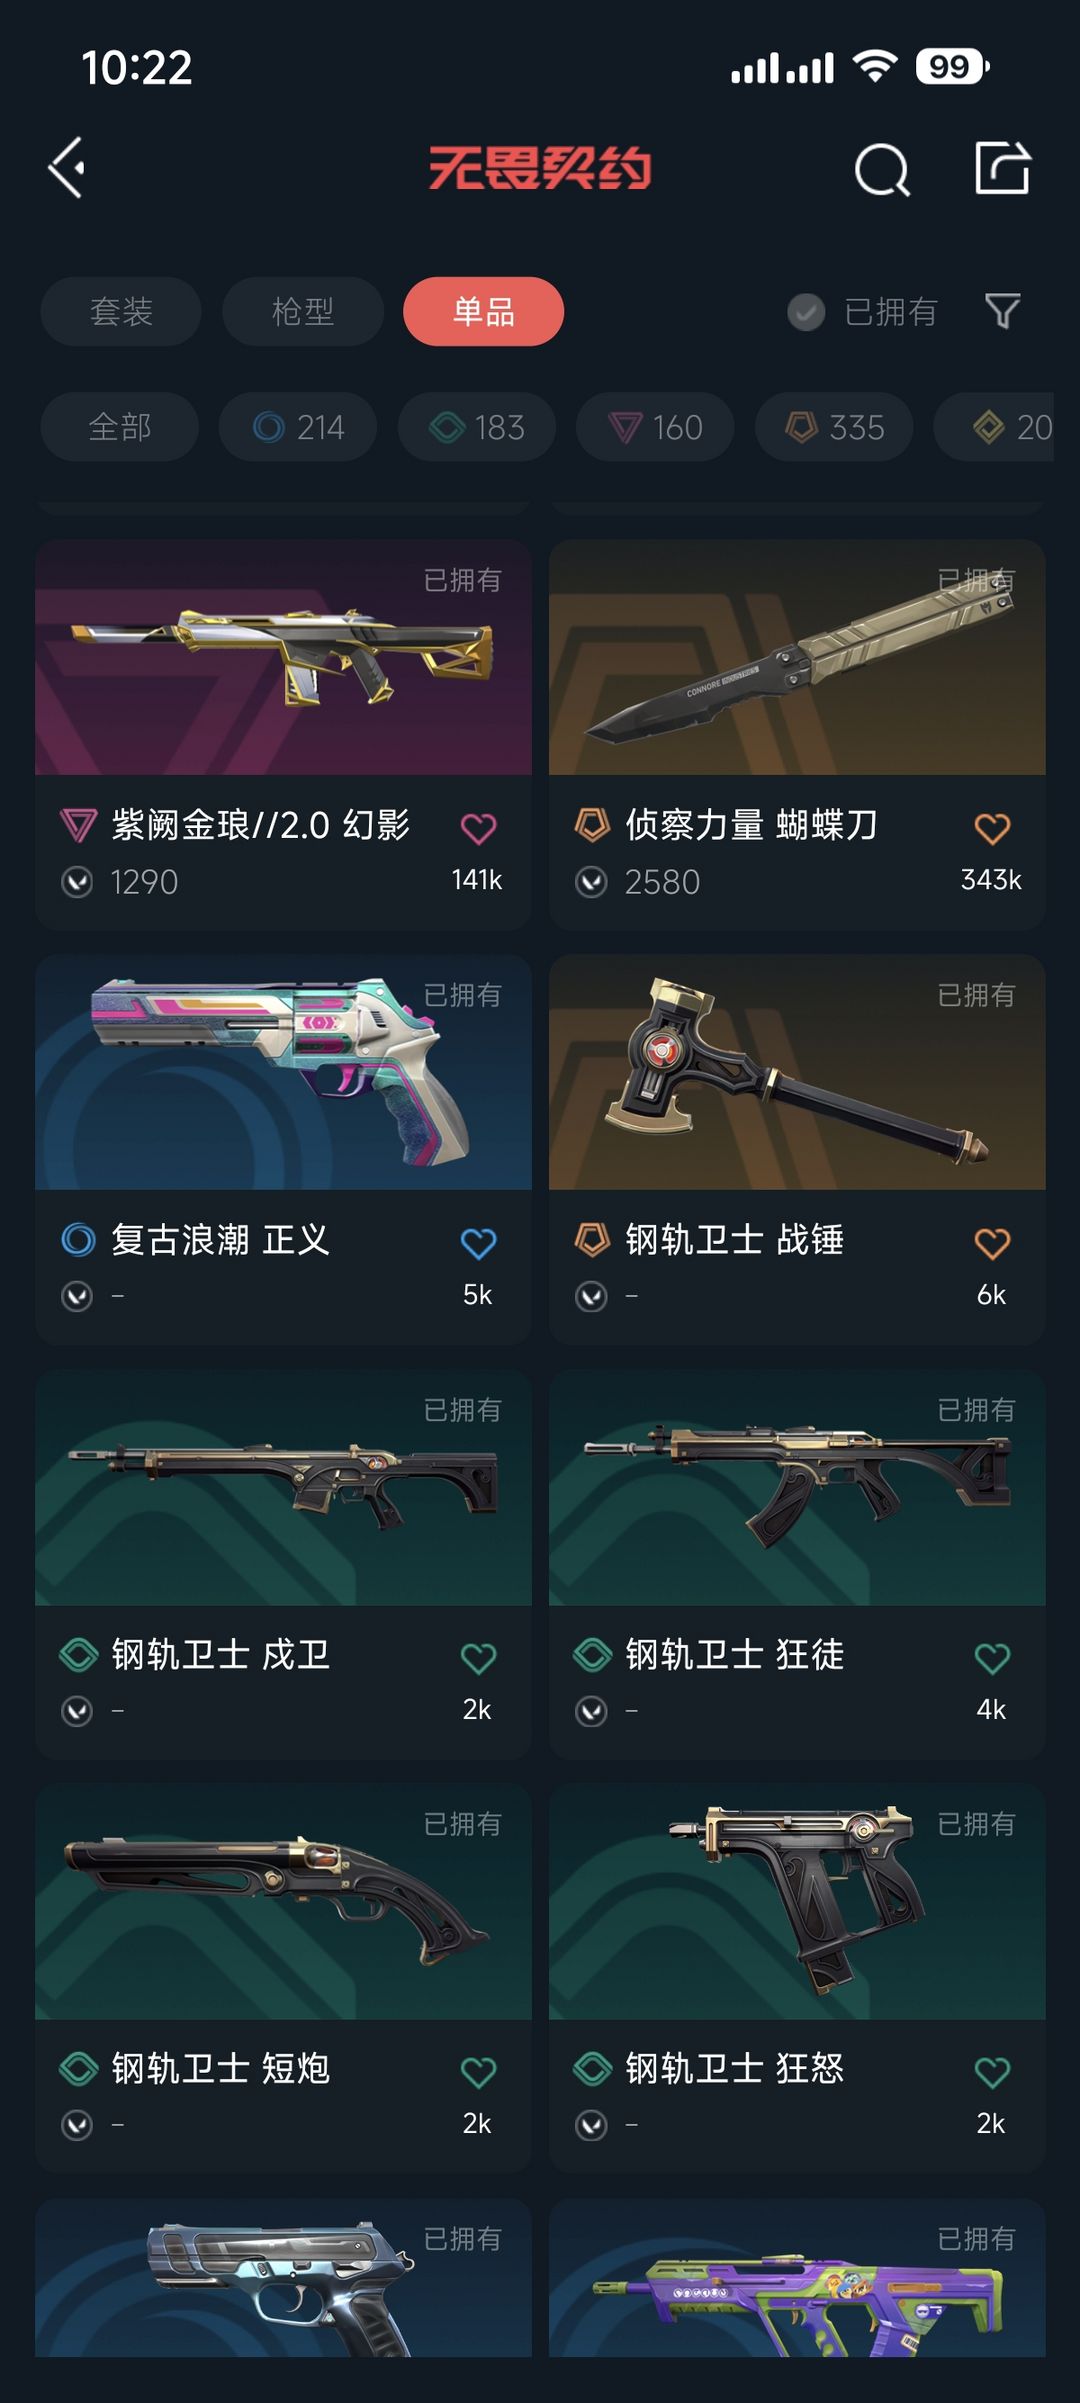This screenshot has width=1080, height=2403.
Task: Tap heart icon on 钢轨卫士 狂徒
Action: click(992, 1658)
